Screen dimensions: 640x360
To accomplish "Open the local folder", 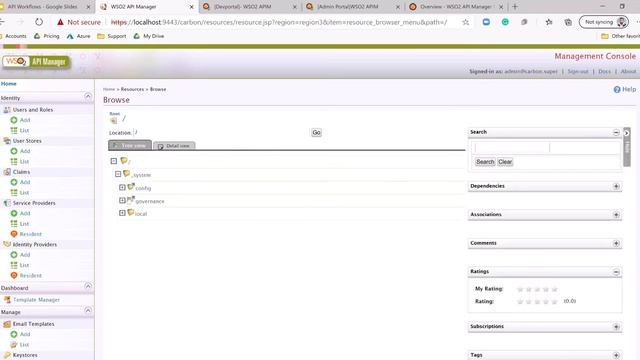I will [141, 214].
